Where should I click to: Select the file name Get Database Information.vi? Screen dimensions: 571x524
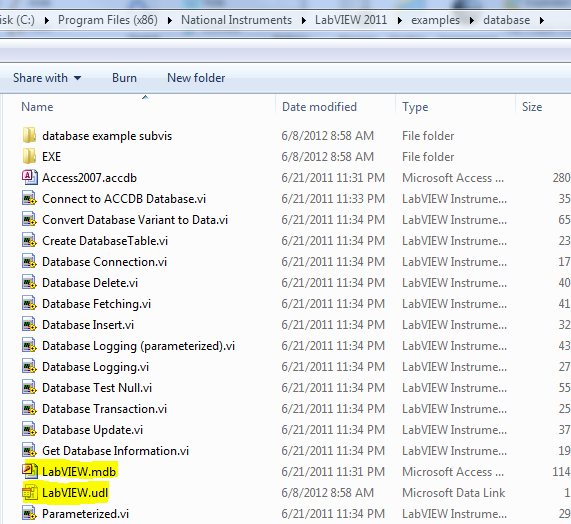[115, 451]
